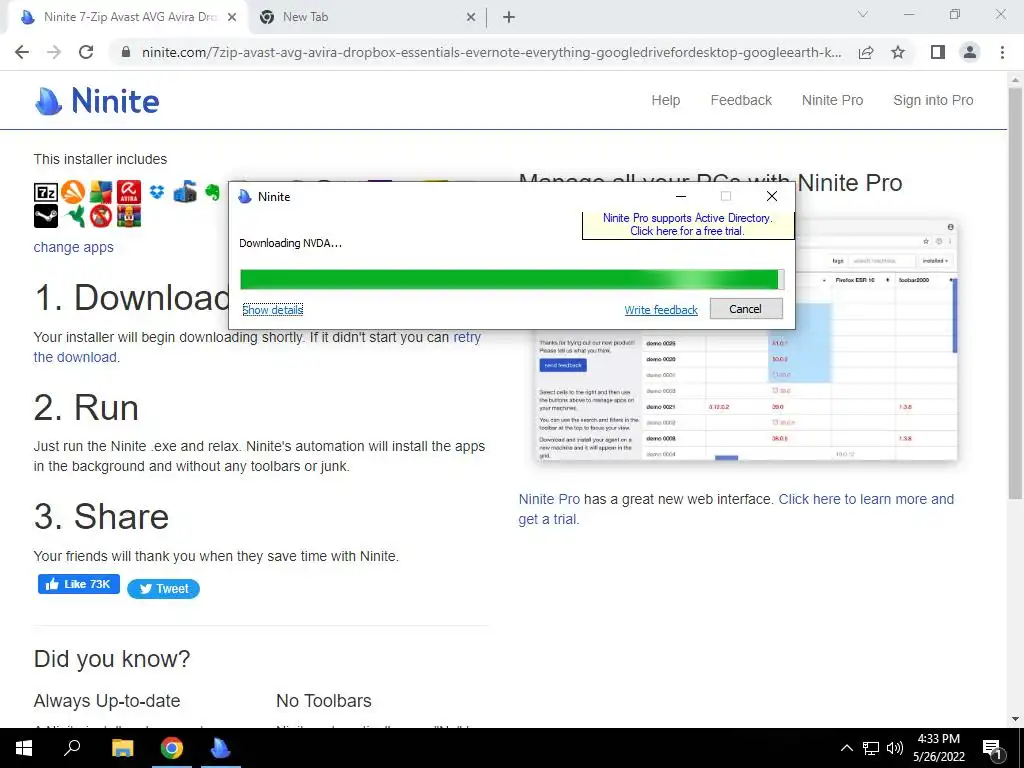Viewport: 1024px width, 768px height.
Task: Click the orange Avast icon
Action: (x=72, y=192)
